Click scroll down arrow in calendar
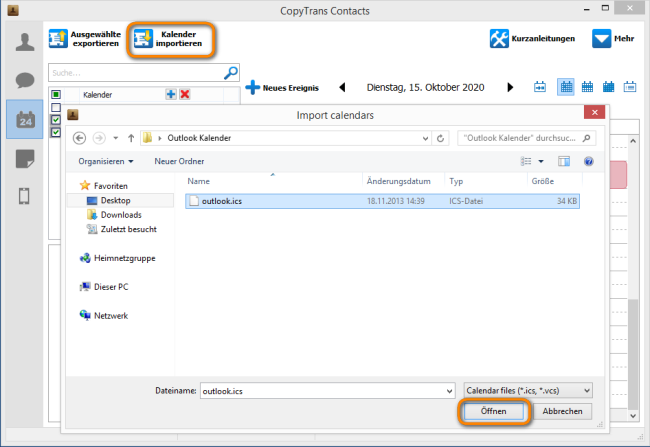Viewport: 650px width, 447px height. click(633, 415)
